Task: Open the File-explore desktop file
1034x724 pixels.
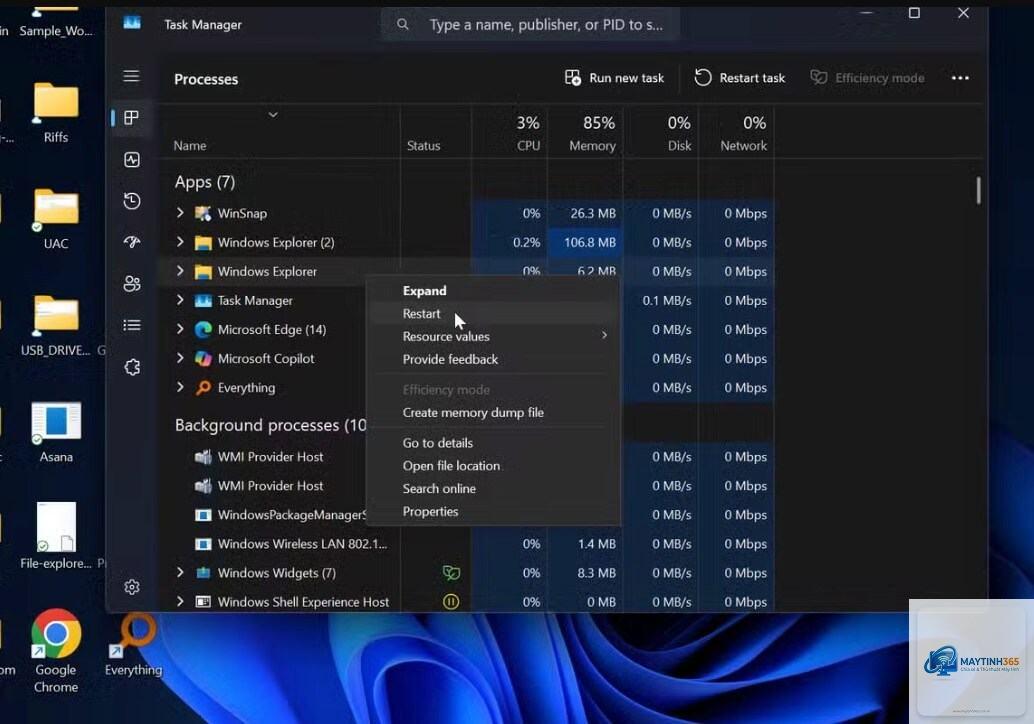Action: click(56, 535)
